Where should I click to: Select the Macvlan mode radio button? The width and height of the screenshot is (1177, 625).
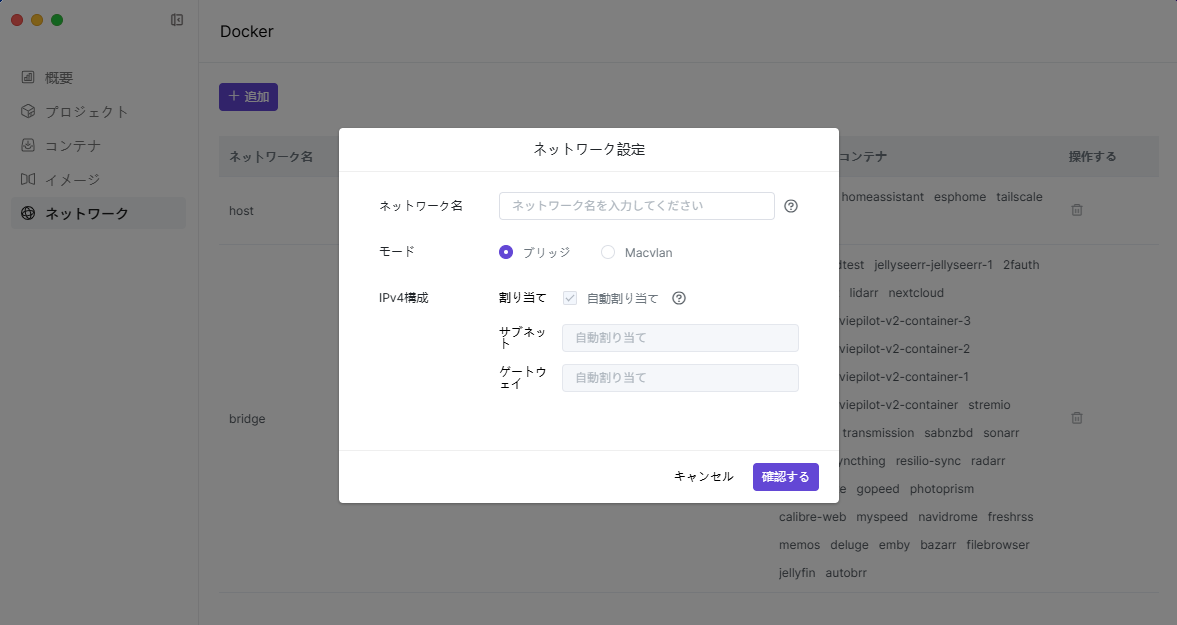608,252
